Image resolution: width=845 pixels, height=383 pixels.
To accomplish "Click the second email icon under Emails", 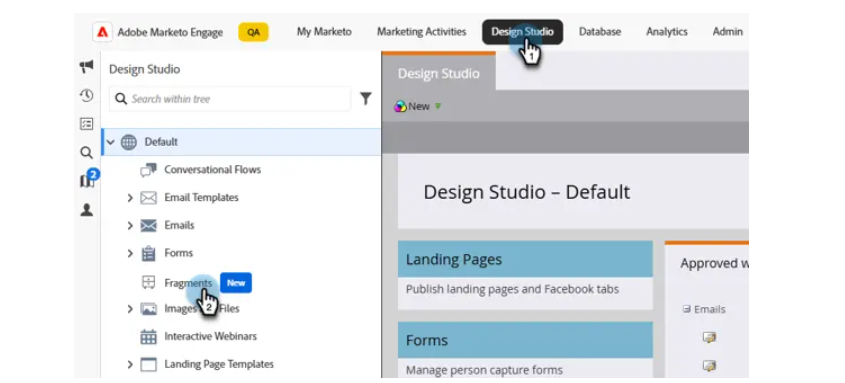I will tap(709, 366).
